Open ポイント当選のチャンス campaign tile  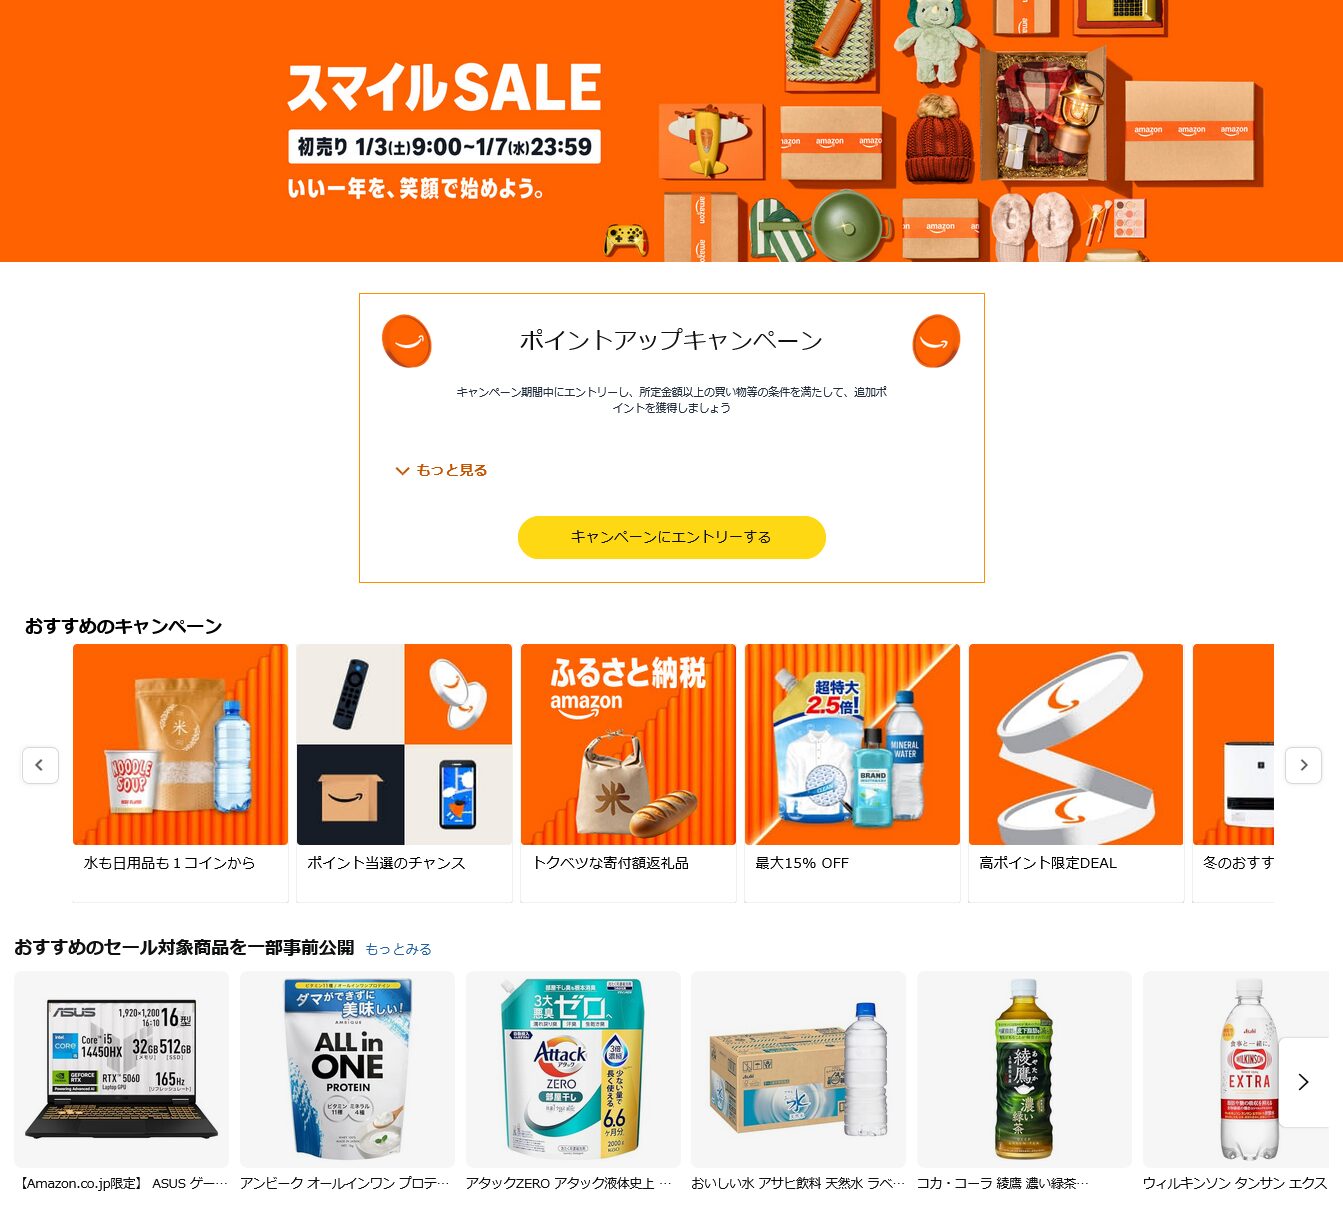tap(404, 773)
